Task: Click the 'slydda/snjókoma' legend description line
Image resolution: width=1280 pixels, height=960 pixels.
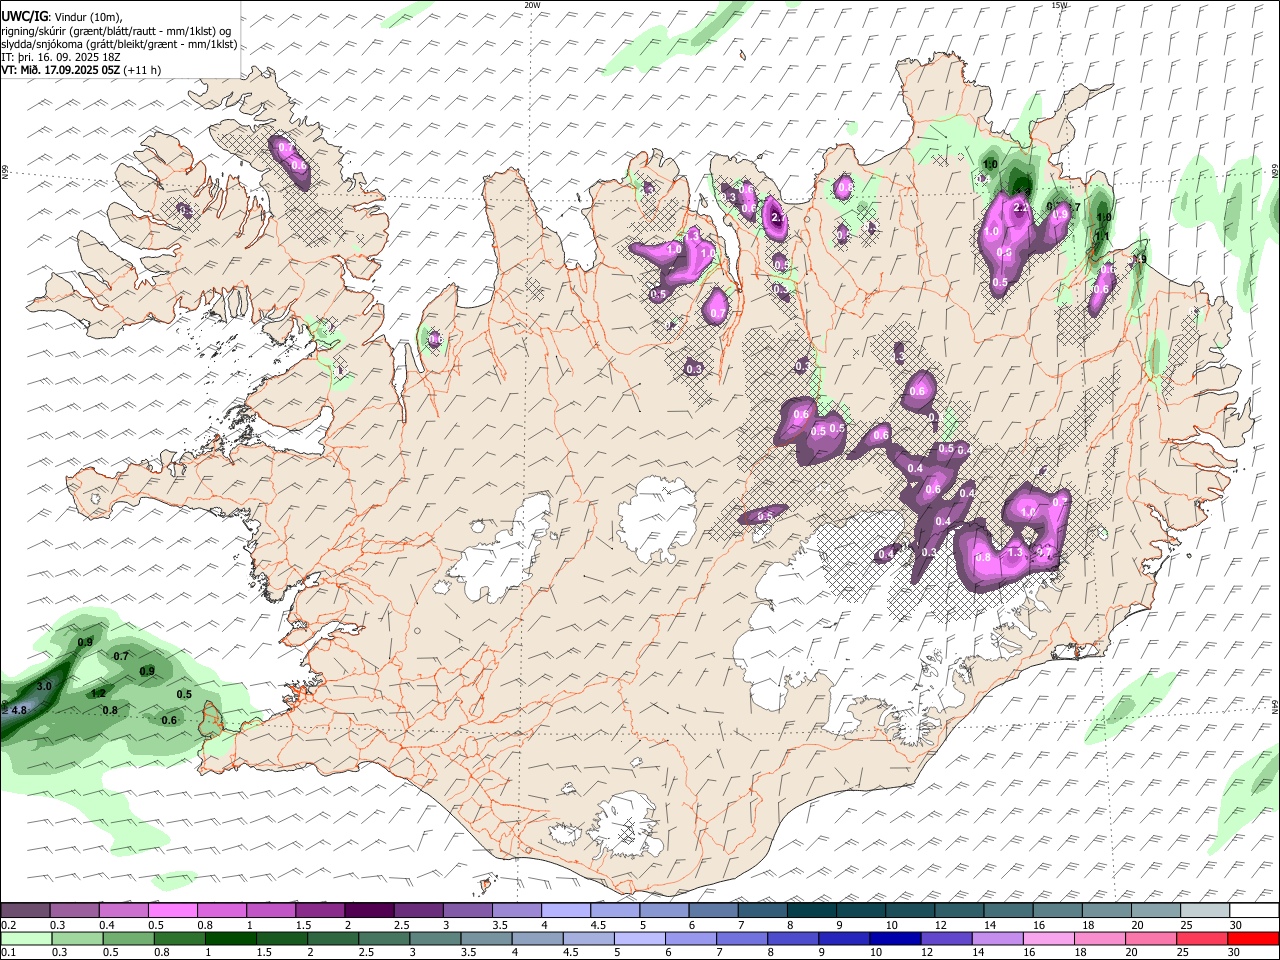Action: pos(119,44)
